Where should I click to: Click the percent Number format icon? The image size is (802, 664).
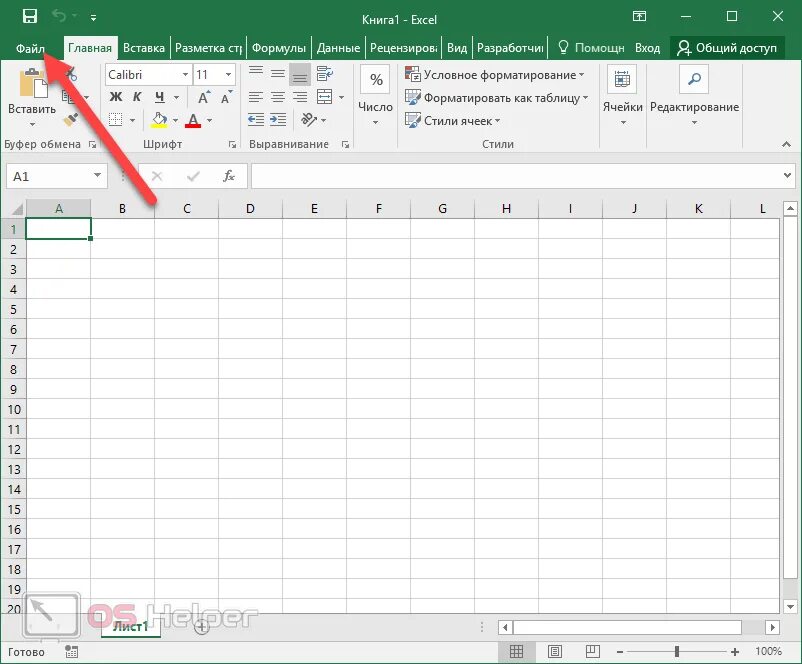click(x=376, y=79)
